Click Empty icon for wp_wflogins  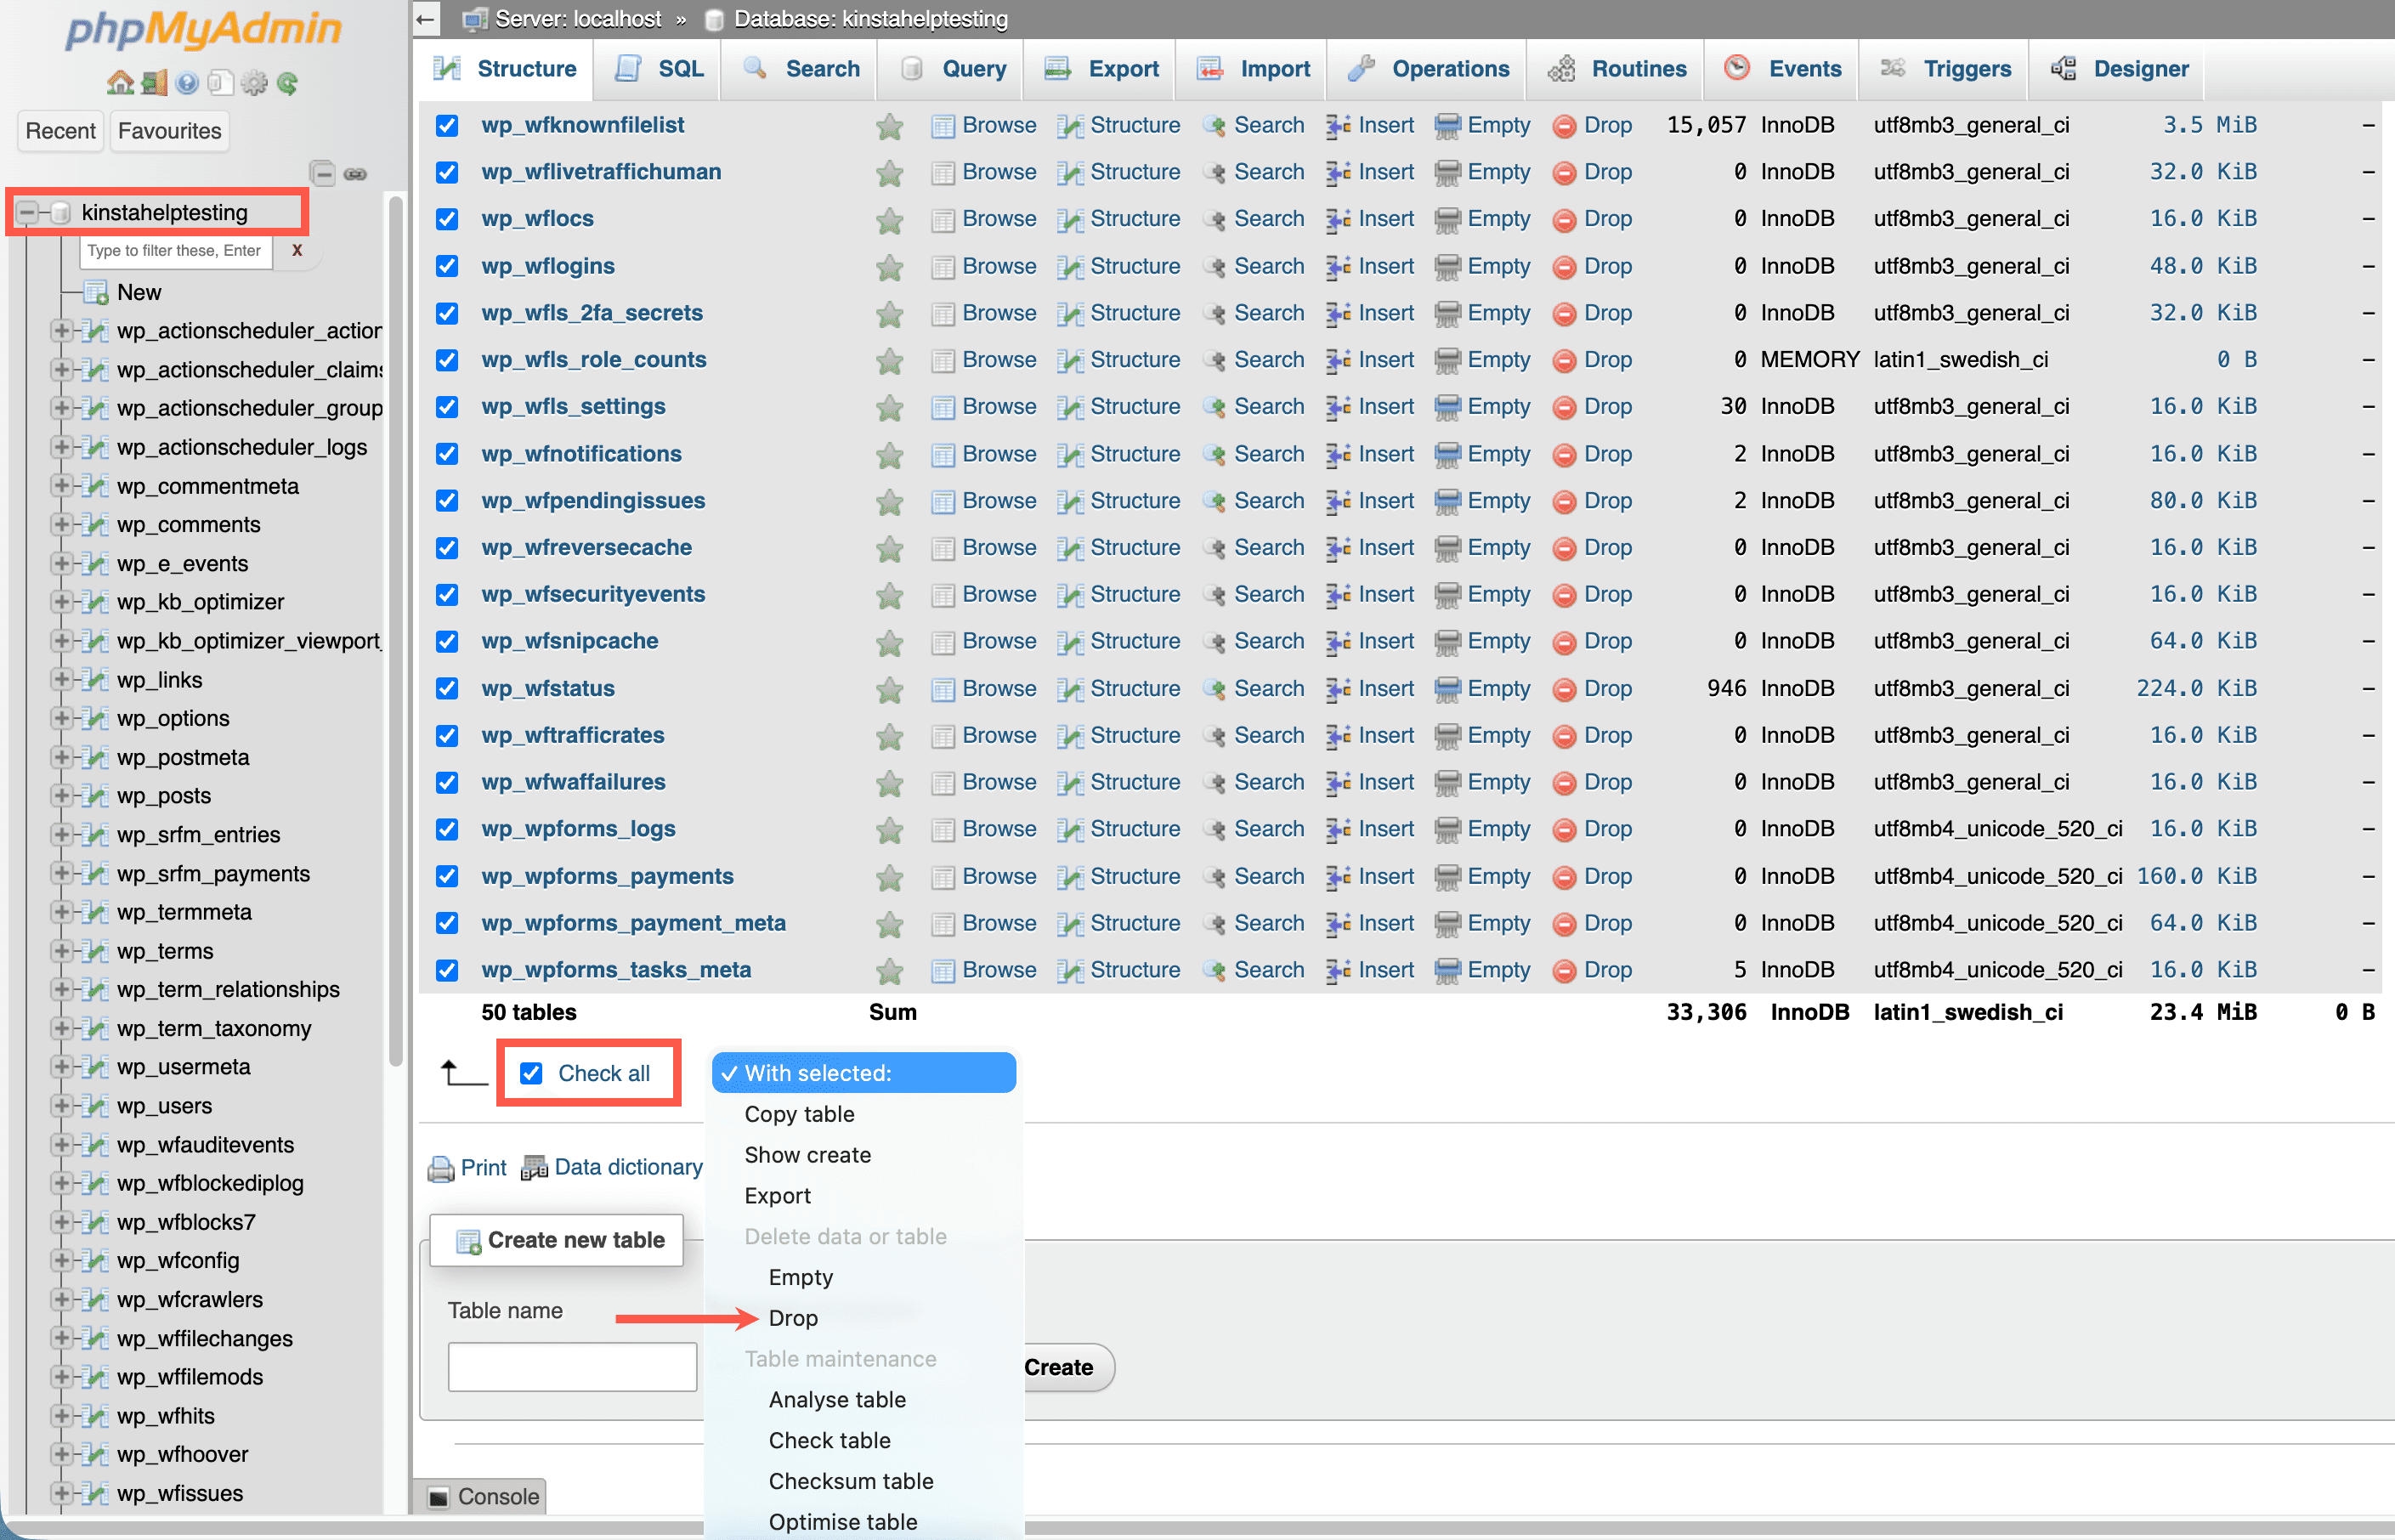pos(1447,267)
